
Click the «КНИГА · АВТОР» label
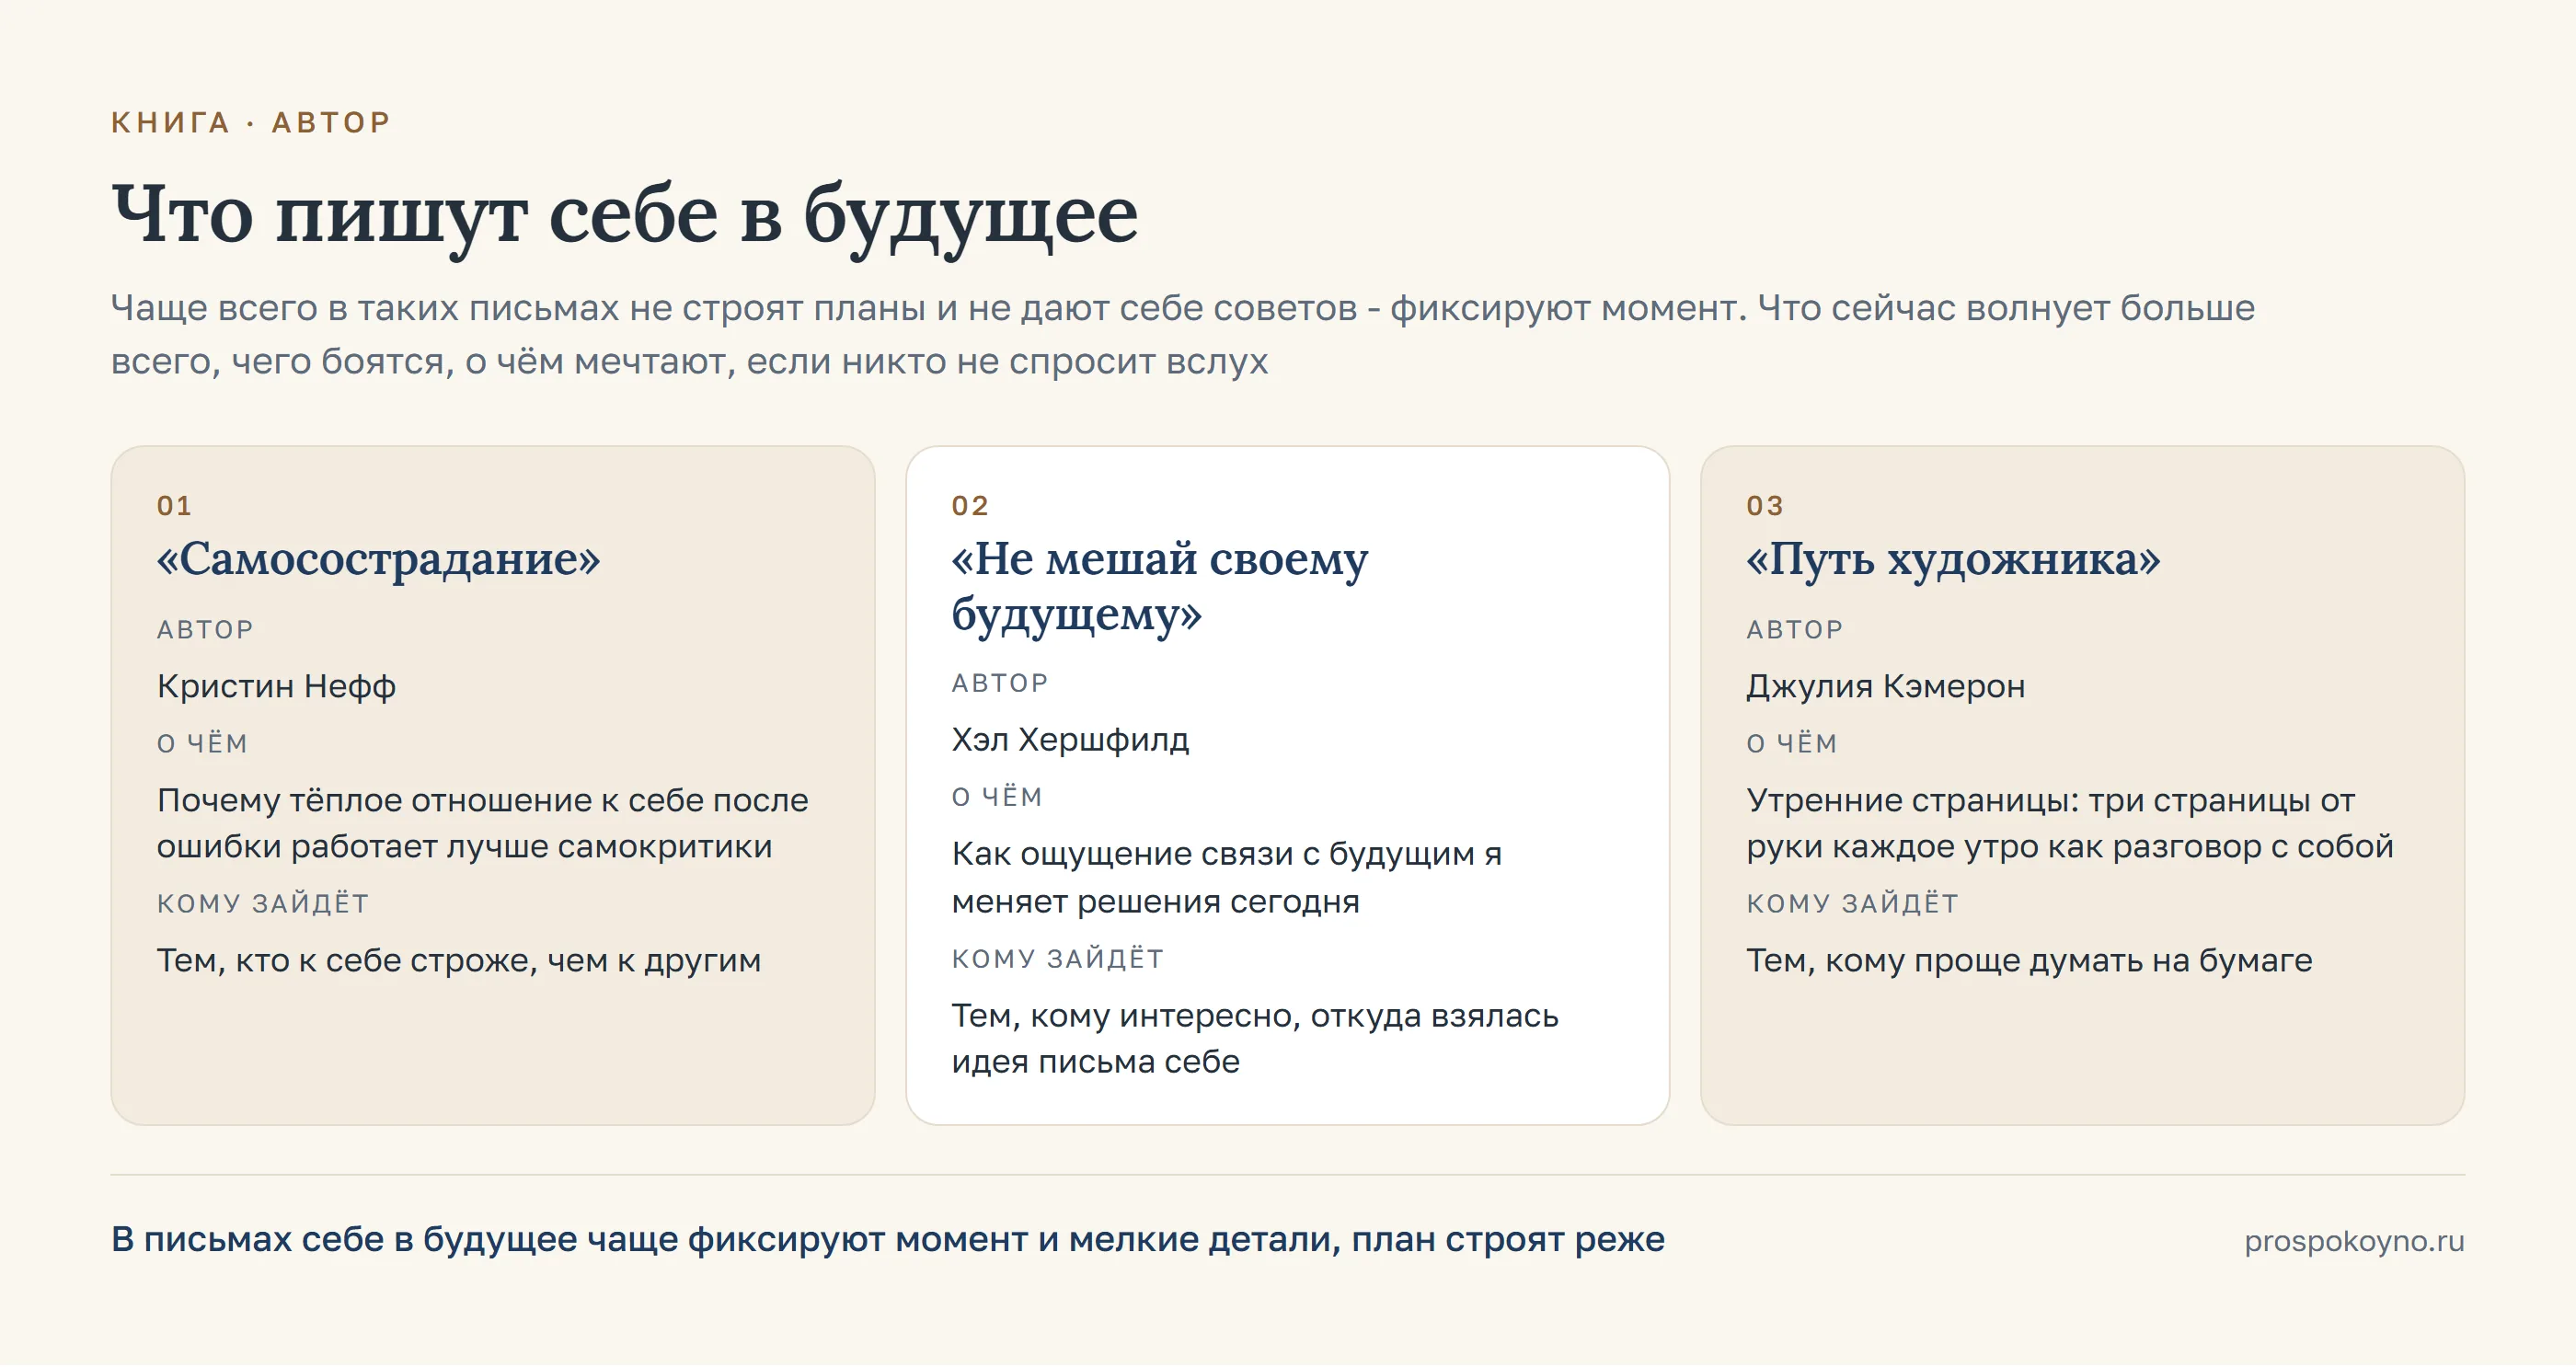click(250, 122)
